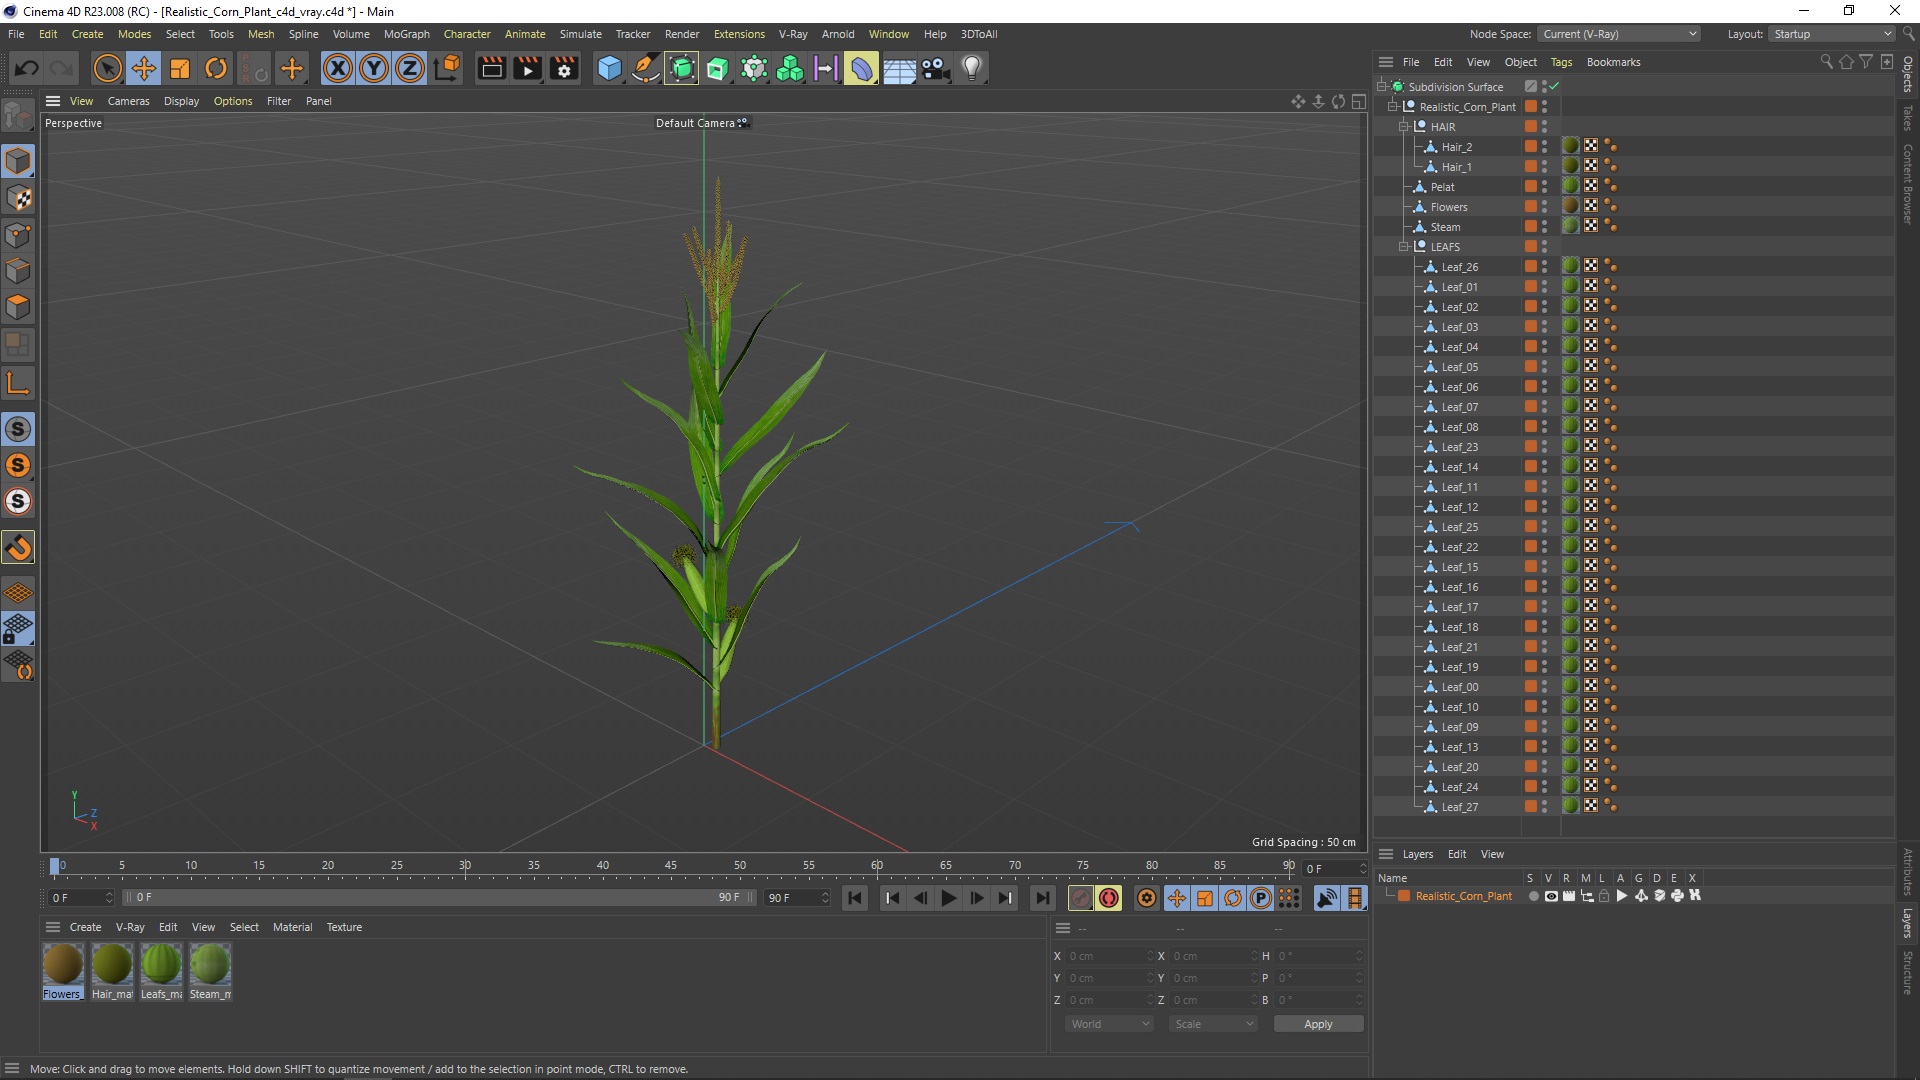Screen dimensions: 1920x1080
Task: Toggle layer solo dot for Realistic_Corn_Plant
Action: point(1533,896)
